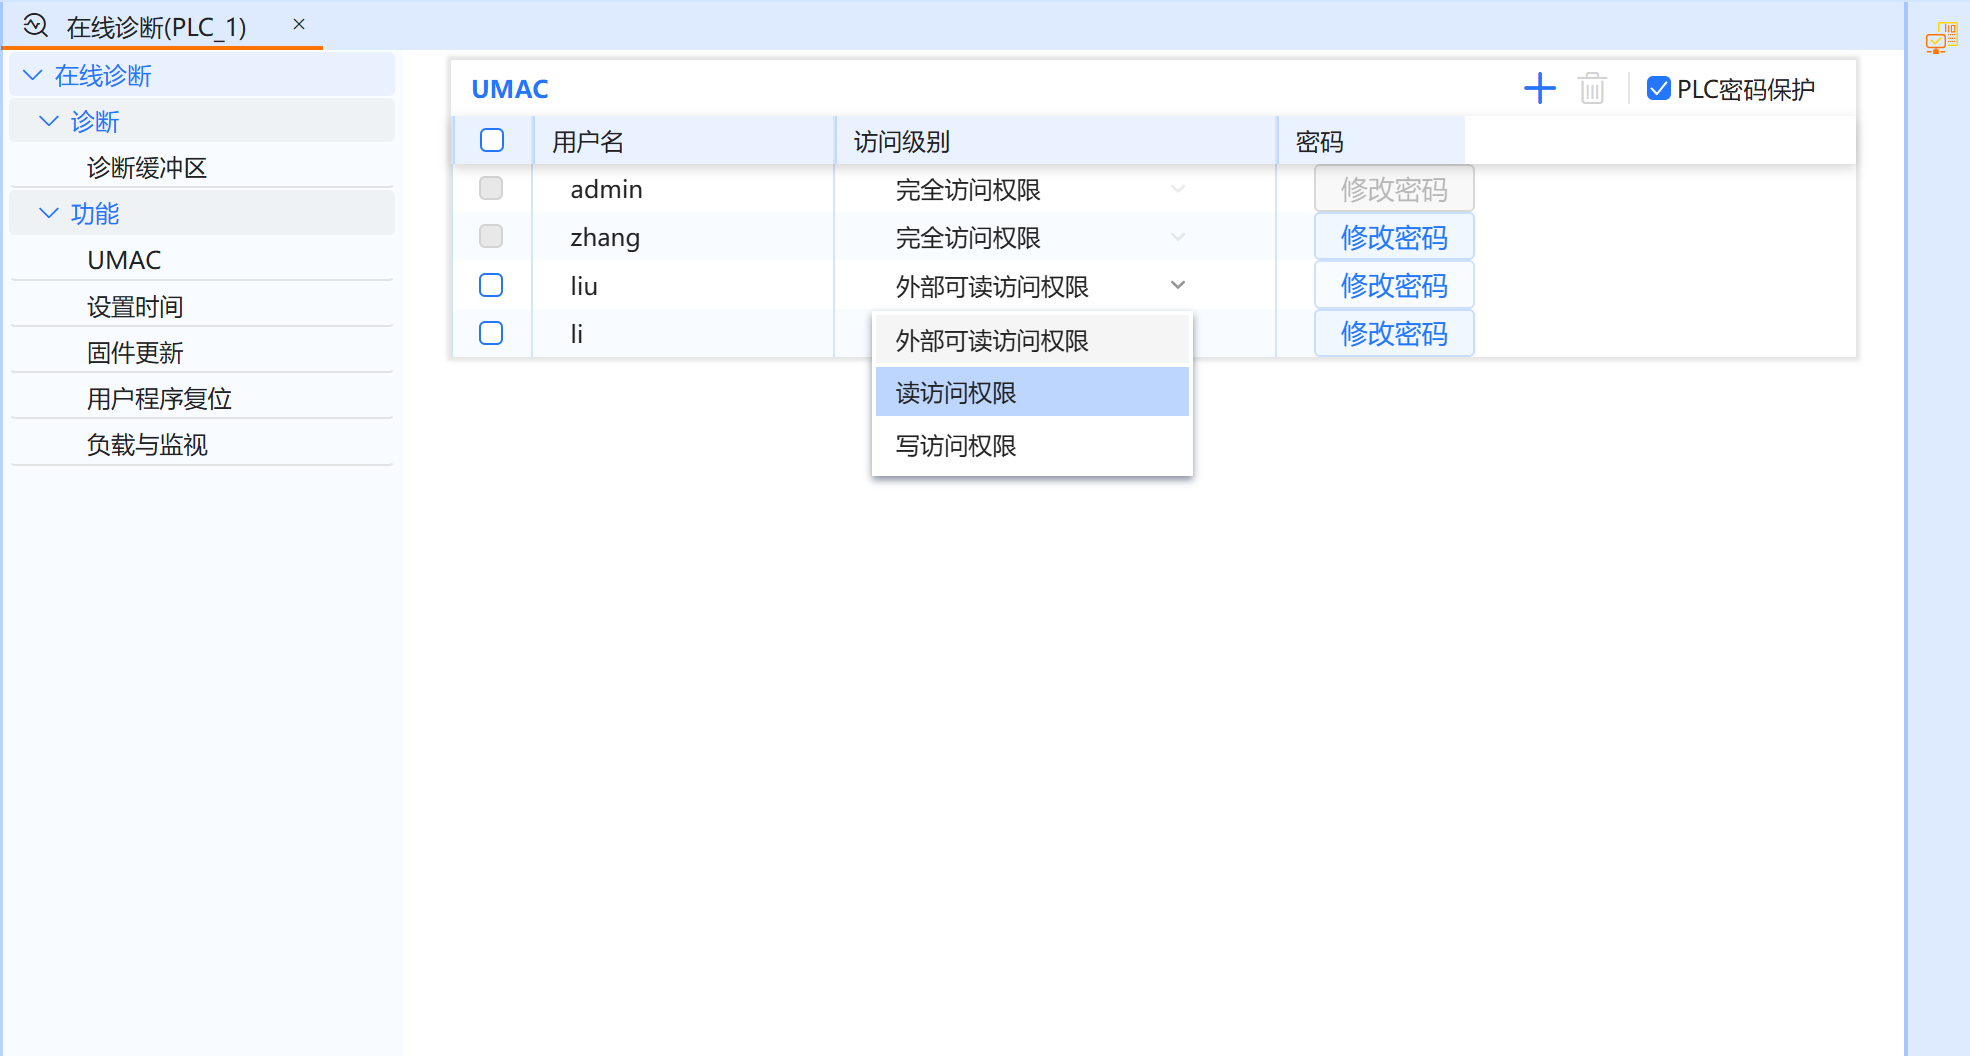Close the 在线诊断(PLC_1) tab

click(297, 25)
